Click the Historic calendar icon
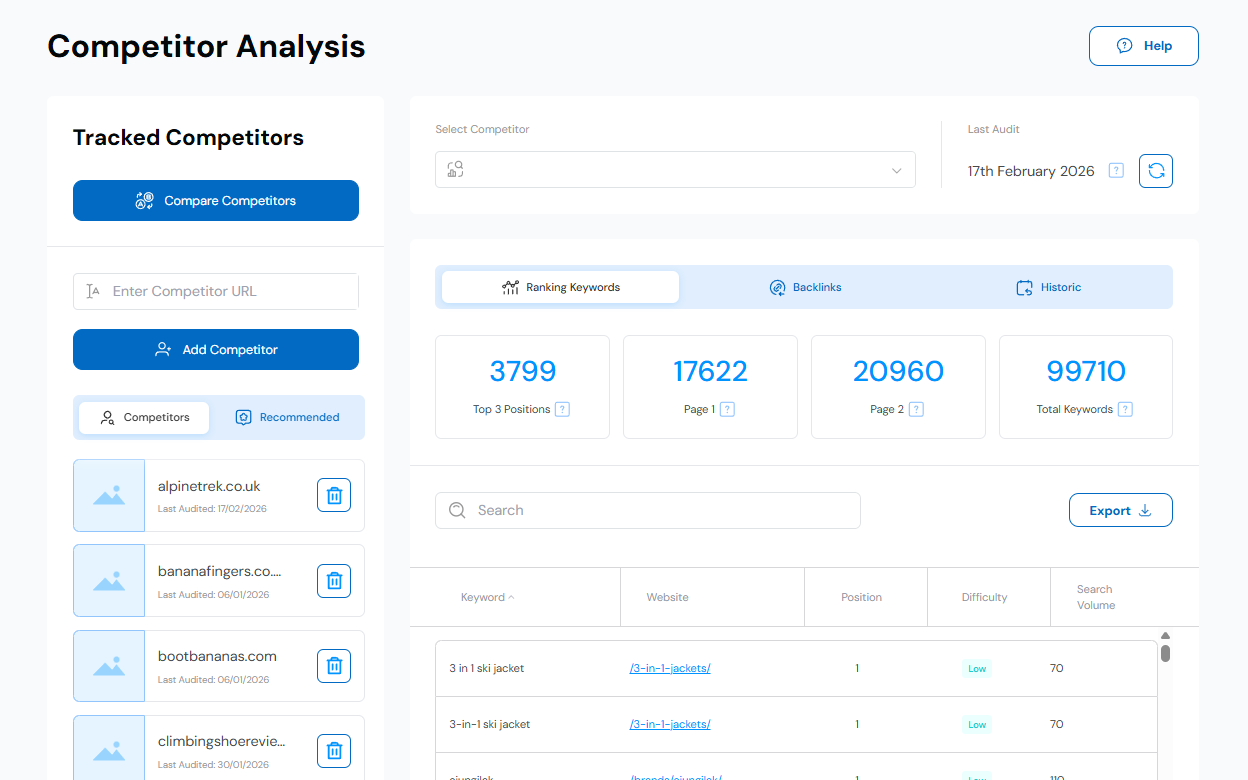1248x780 pixels. [1024, 287]
